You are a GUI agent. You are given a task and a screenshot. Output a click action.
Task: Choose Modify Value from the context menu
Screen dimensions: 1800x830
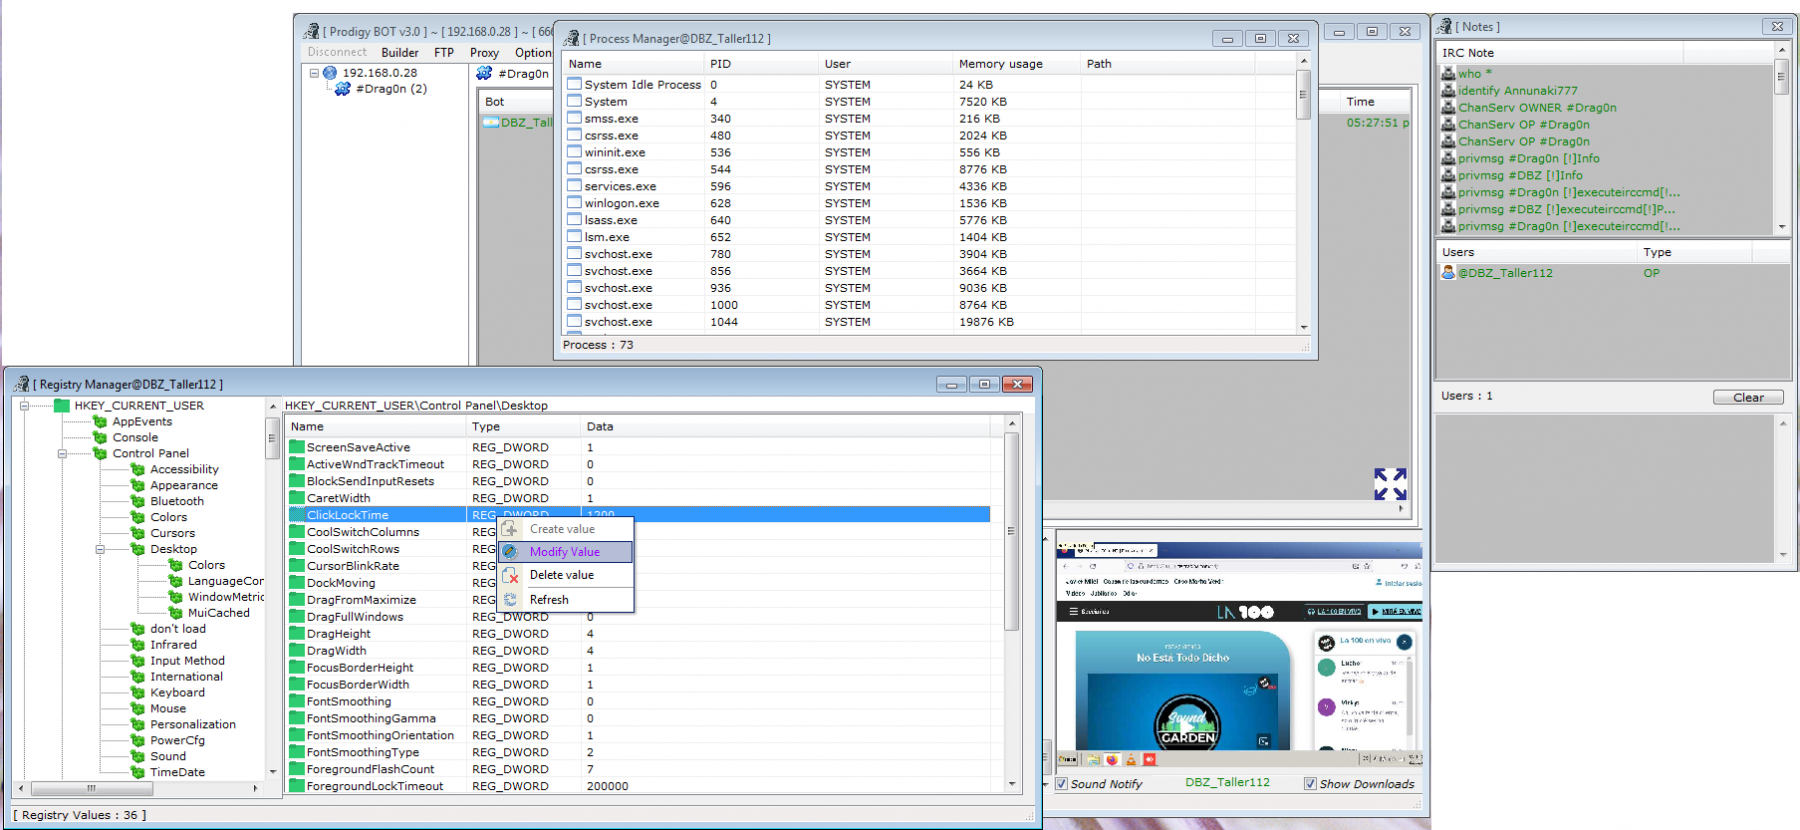[564, 552]
